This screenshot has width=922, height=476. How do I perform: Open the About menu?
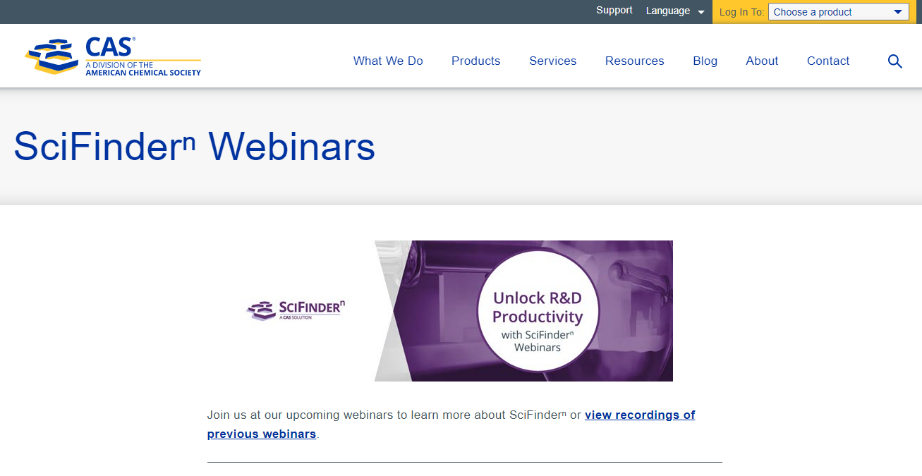[x=762, y=61]
